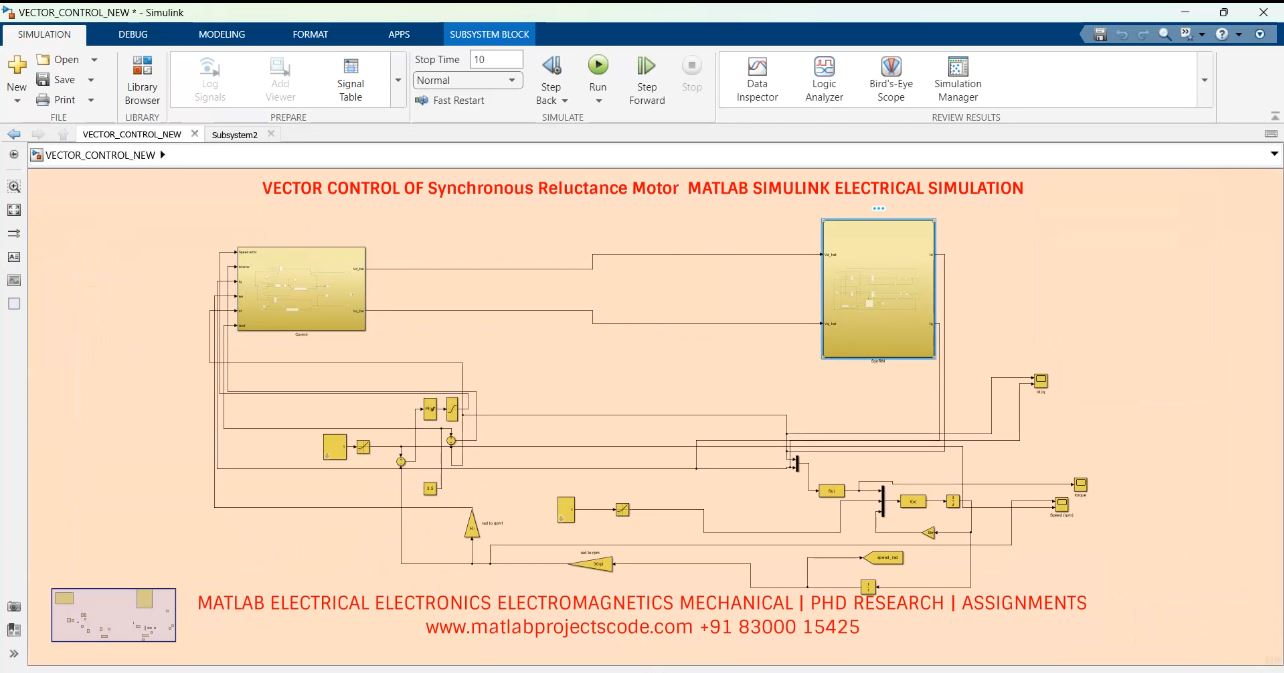Navigate back with the blue arrow
The width and height of the screenshot is (1284, 673).
point(14,134)
